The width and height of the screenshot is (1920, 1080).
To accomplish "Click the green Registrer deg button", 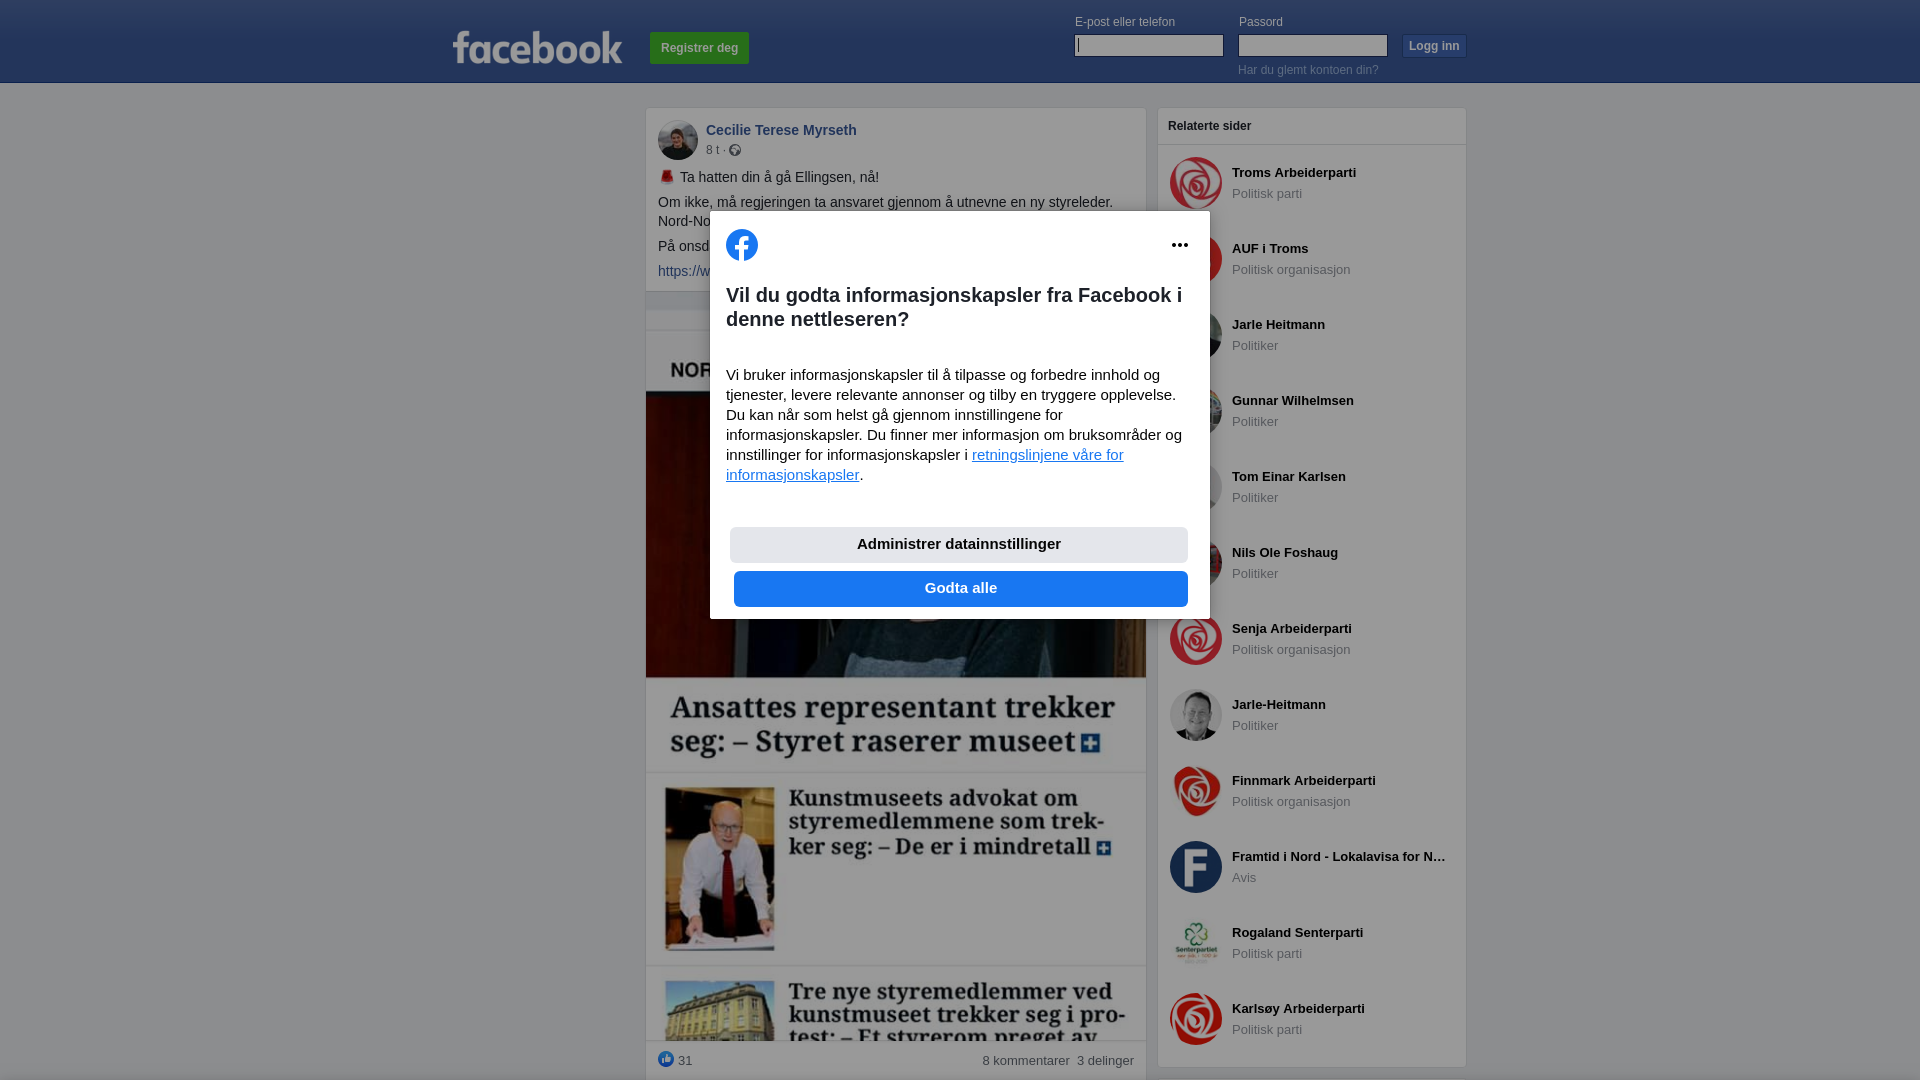I will tap(699, 48).
